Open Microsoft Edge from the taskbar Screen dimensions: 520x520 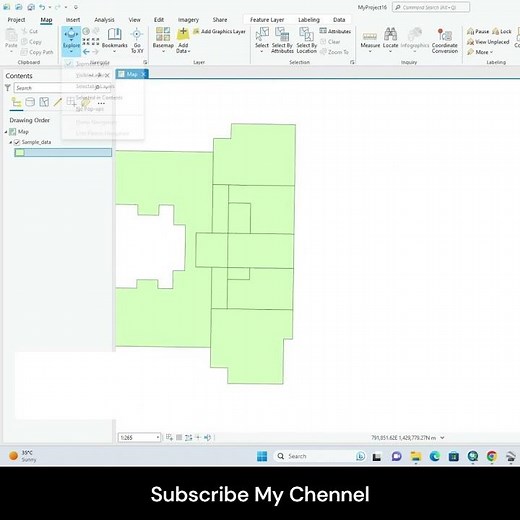coord(435,456)
